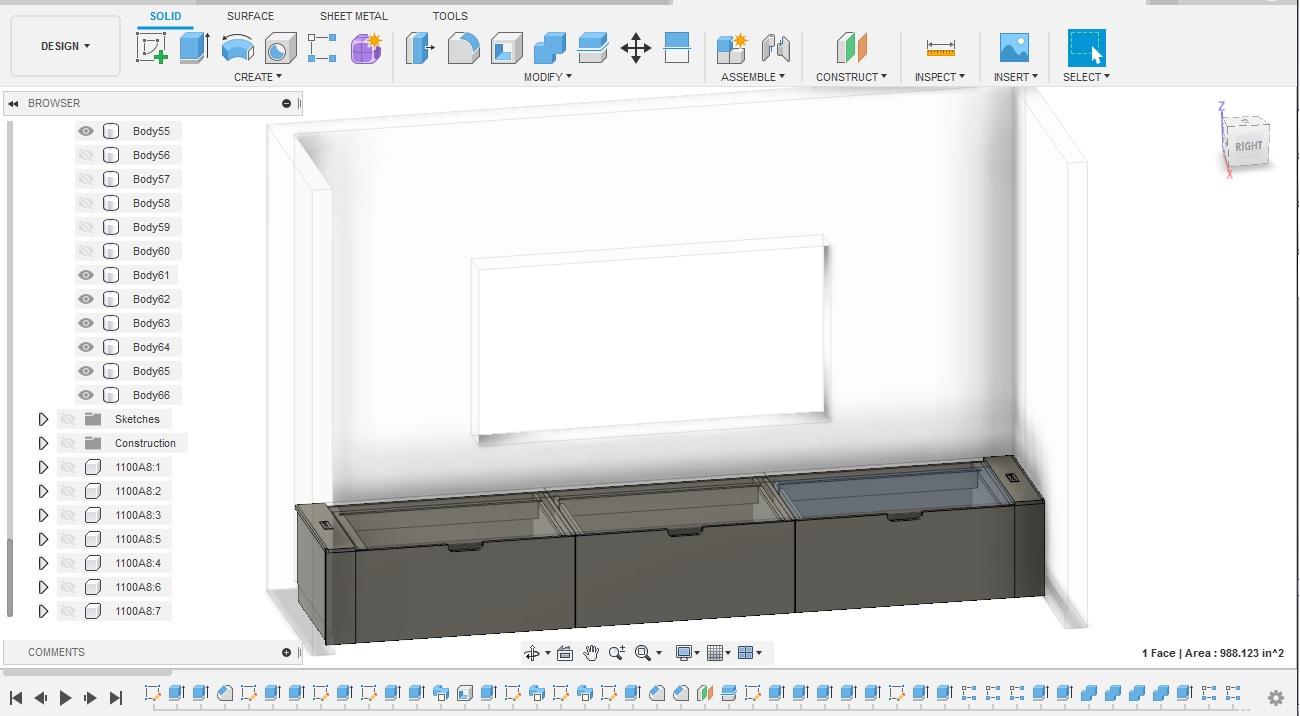Show Body56 by clicking its visibility eye
The image size is (1300, 716).
point(86,155)
